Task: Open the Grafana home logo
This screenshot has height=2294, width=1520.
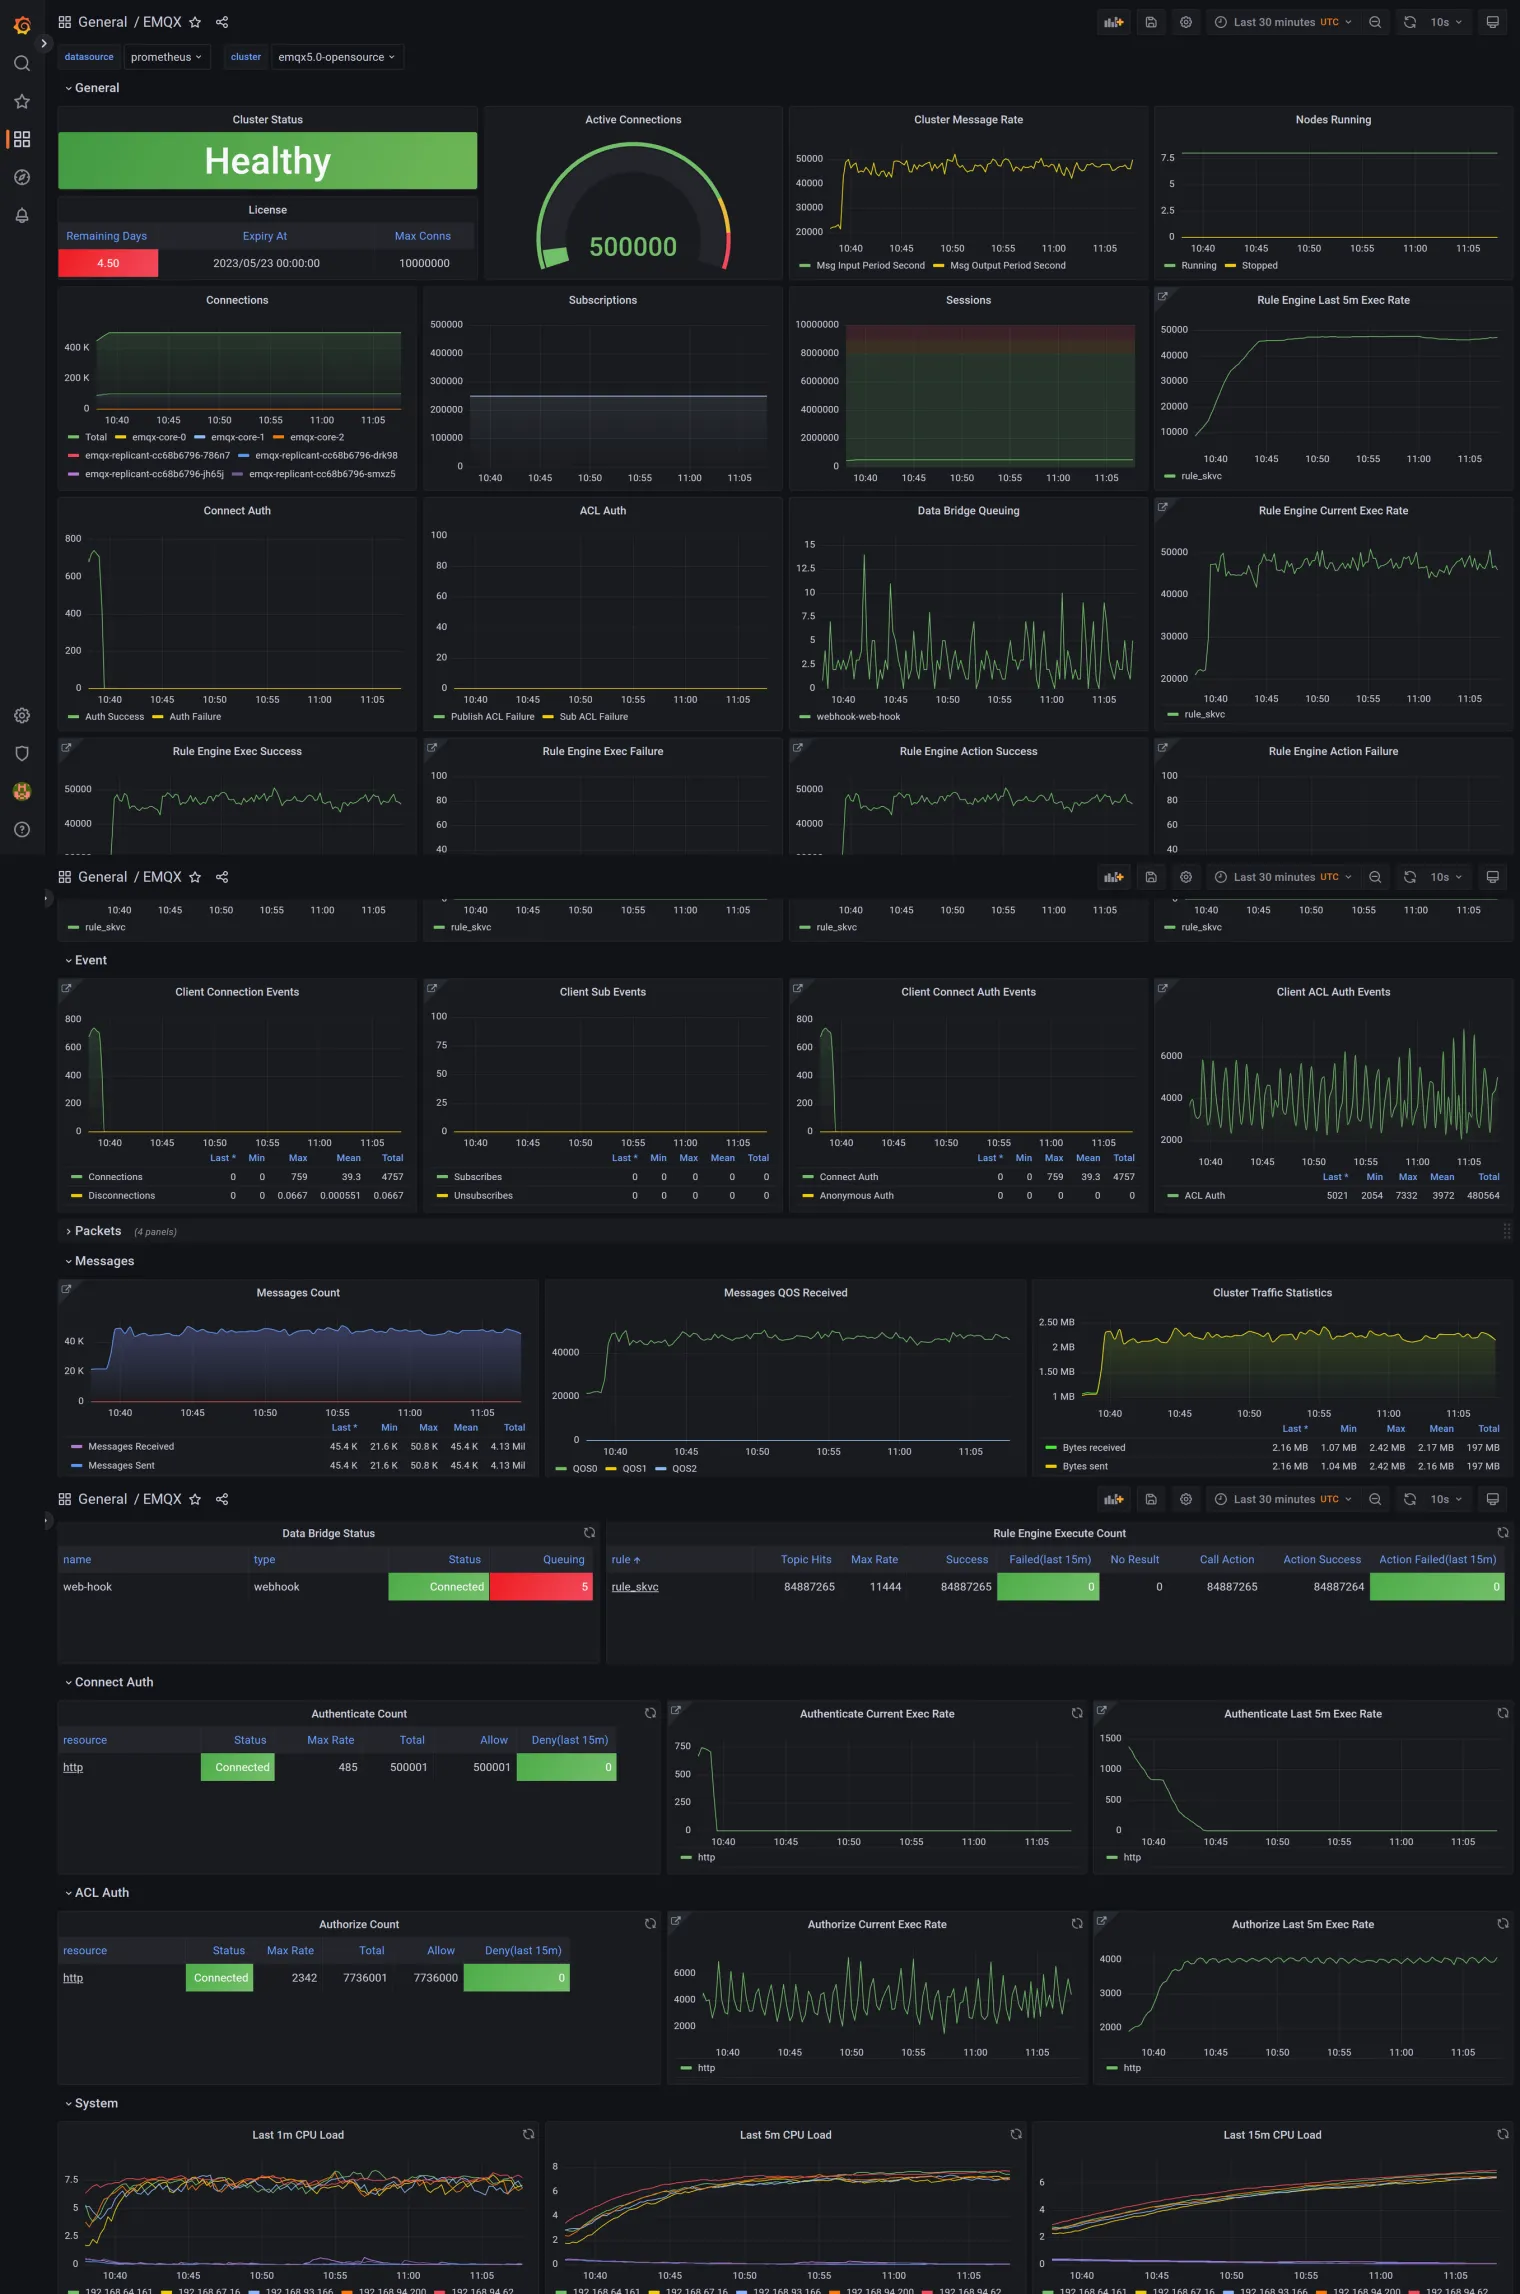Action: click(22, 24)
